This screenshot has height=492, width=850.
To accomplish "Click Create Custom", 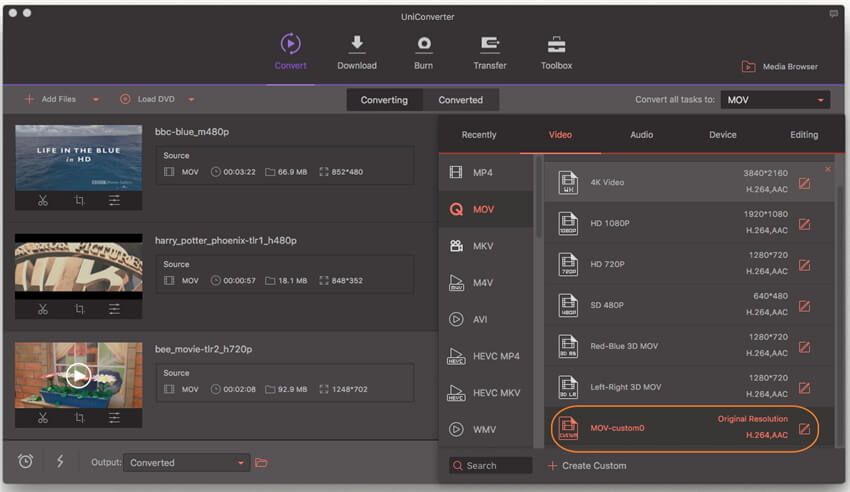I will [x=587, y=465].
